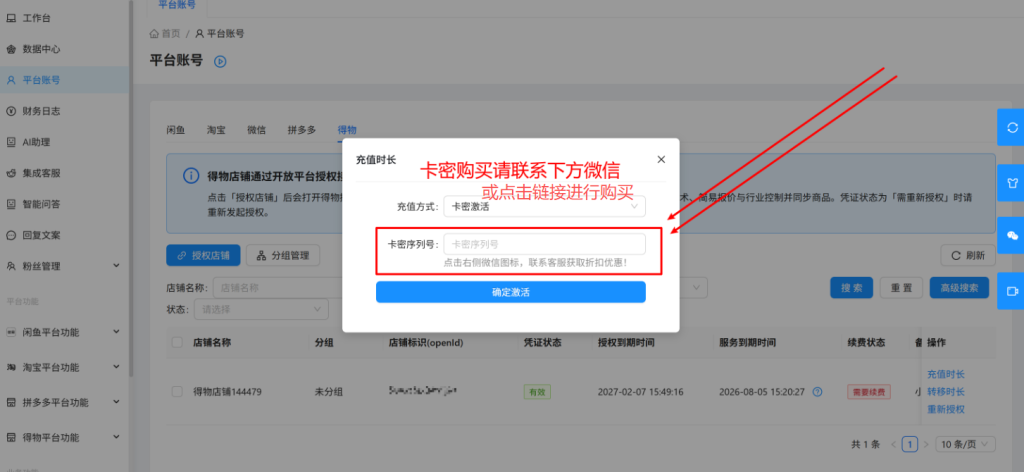Click the 确定激活 button
The image size is (1024, 472).
click(x=511, y=292)
